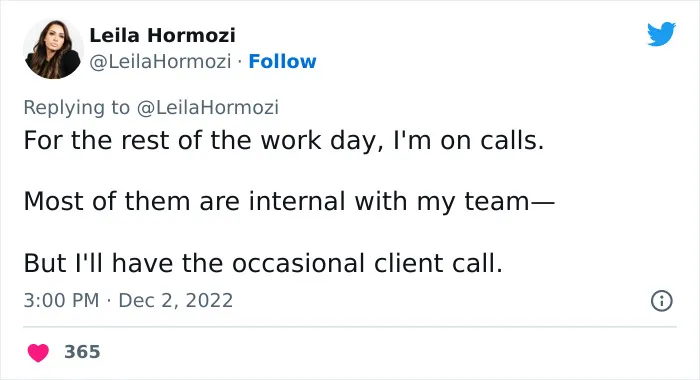The width and height of the screenshot is (700, 380).
Task: Like the tweet with the pink heart
Action: (x=38, y=353)
